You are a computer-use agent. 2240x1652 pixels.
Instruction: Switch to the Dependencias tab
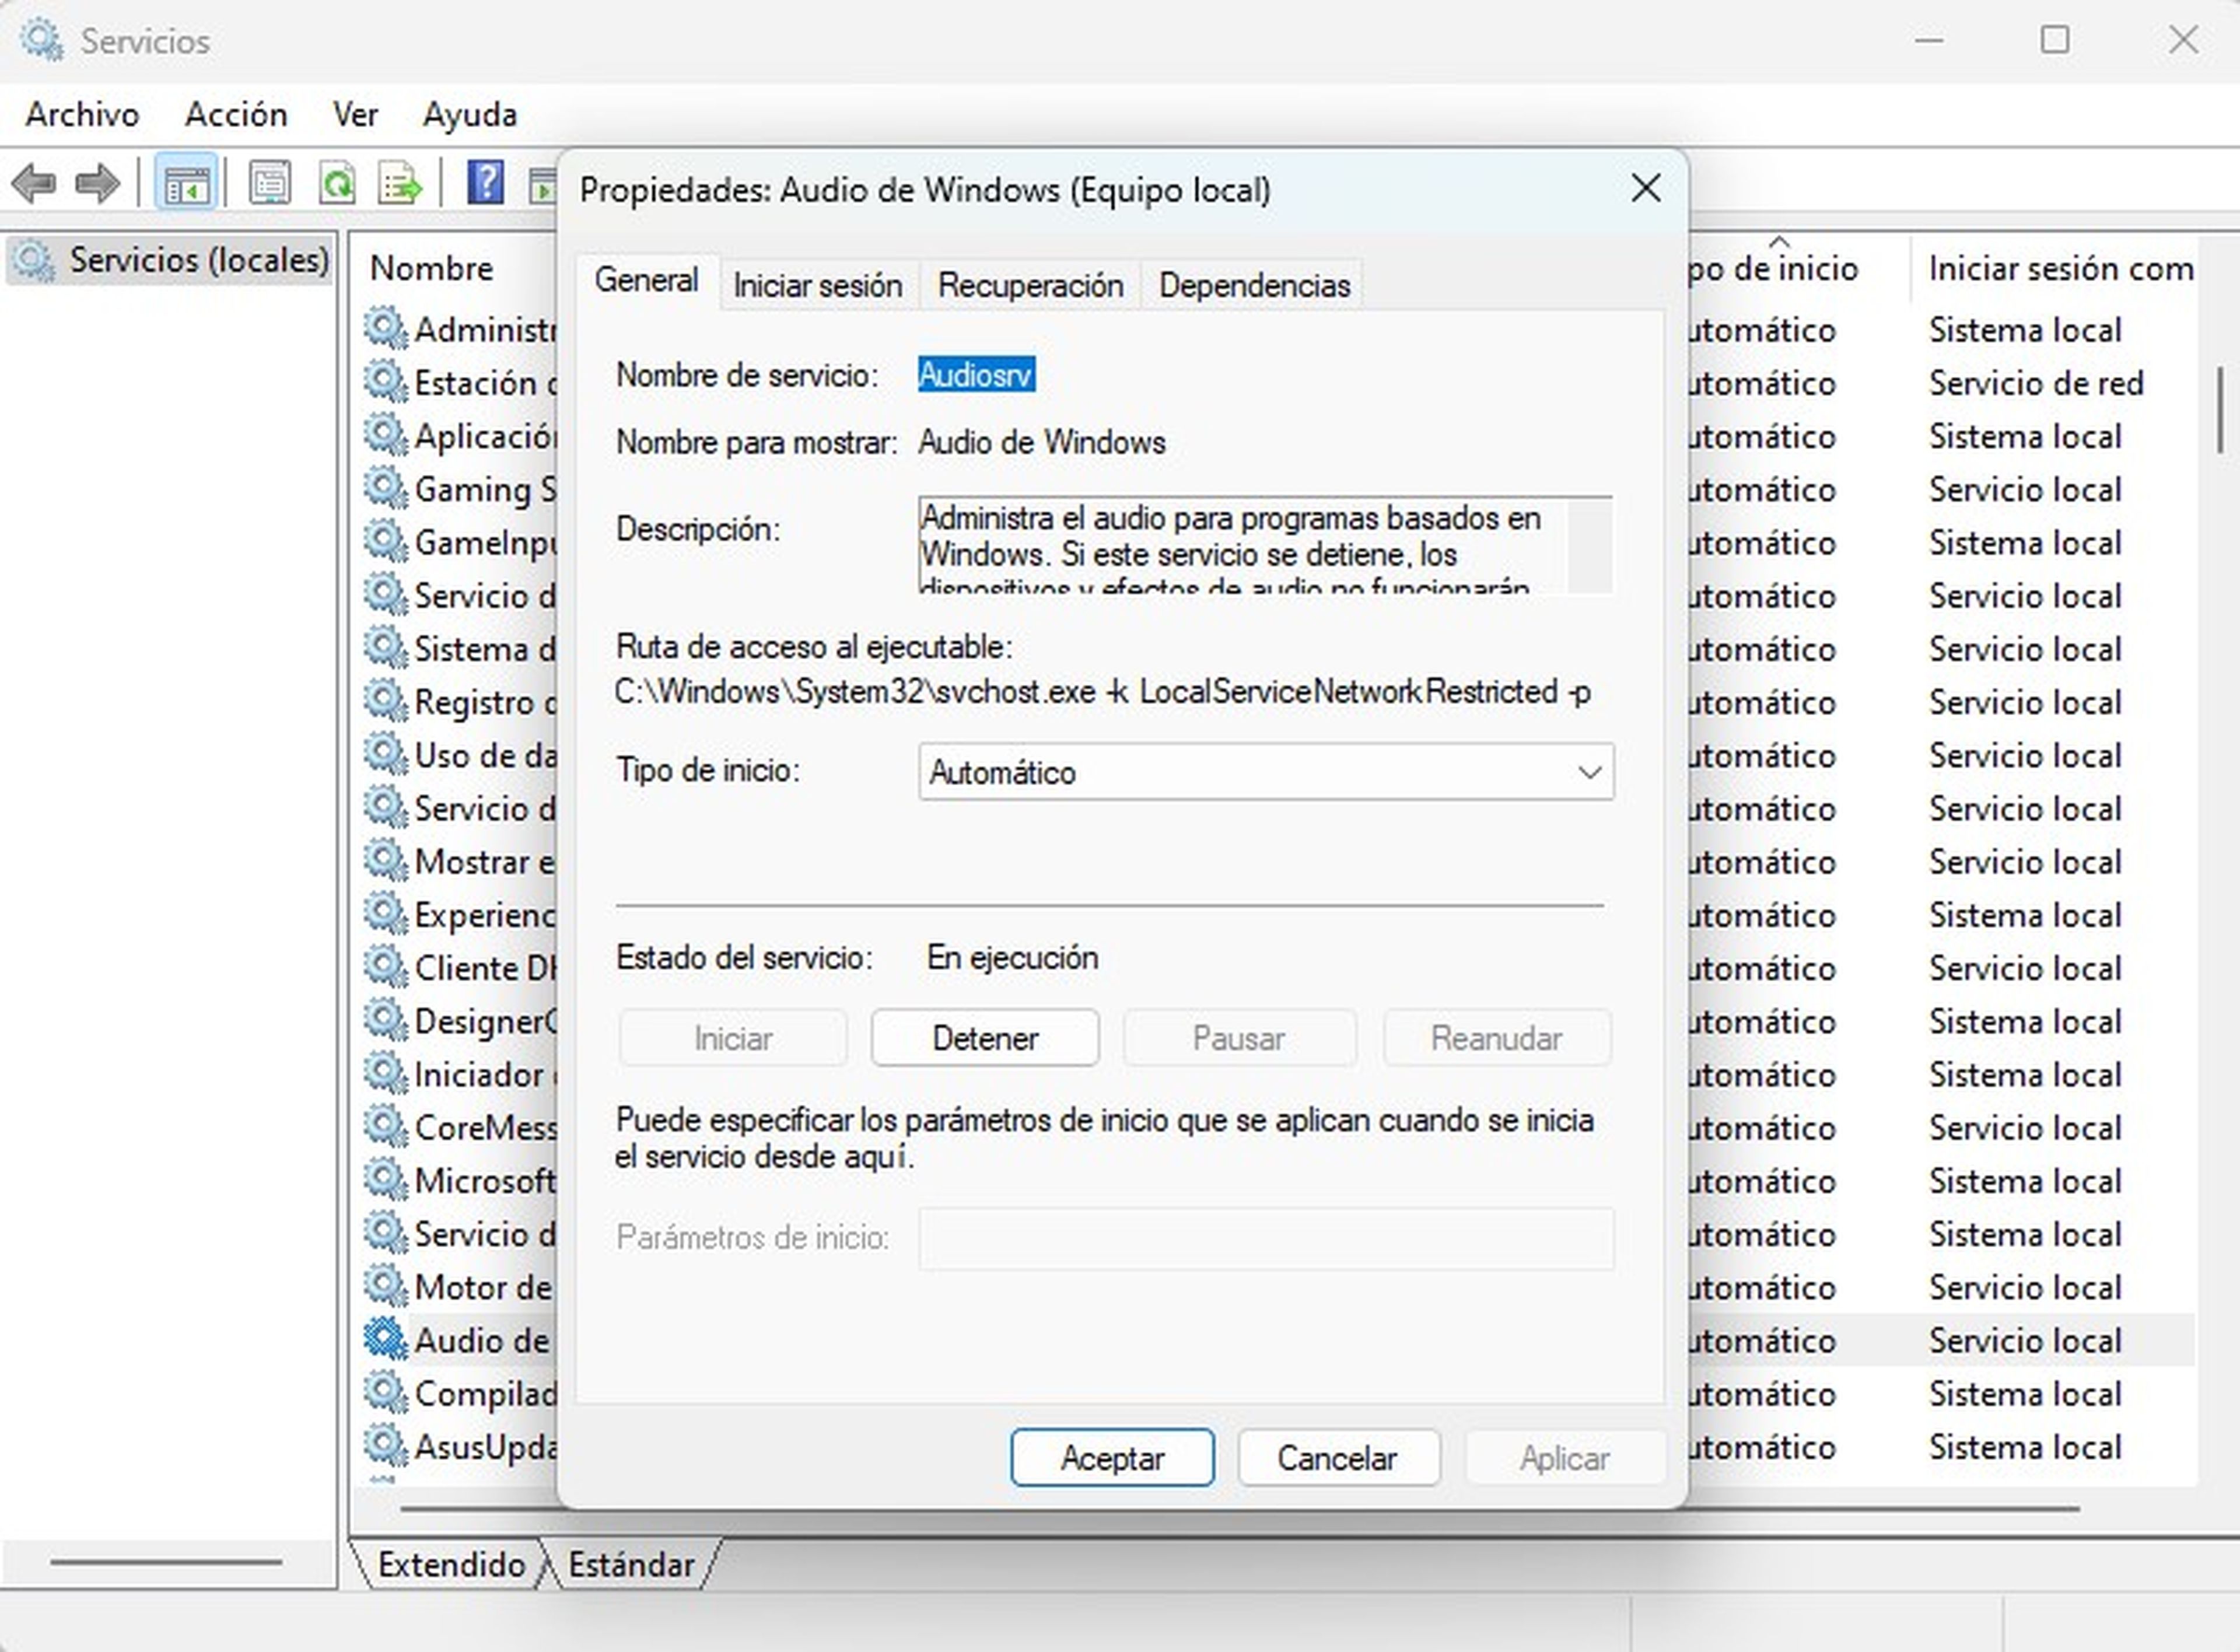pos(1254,286)
